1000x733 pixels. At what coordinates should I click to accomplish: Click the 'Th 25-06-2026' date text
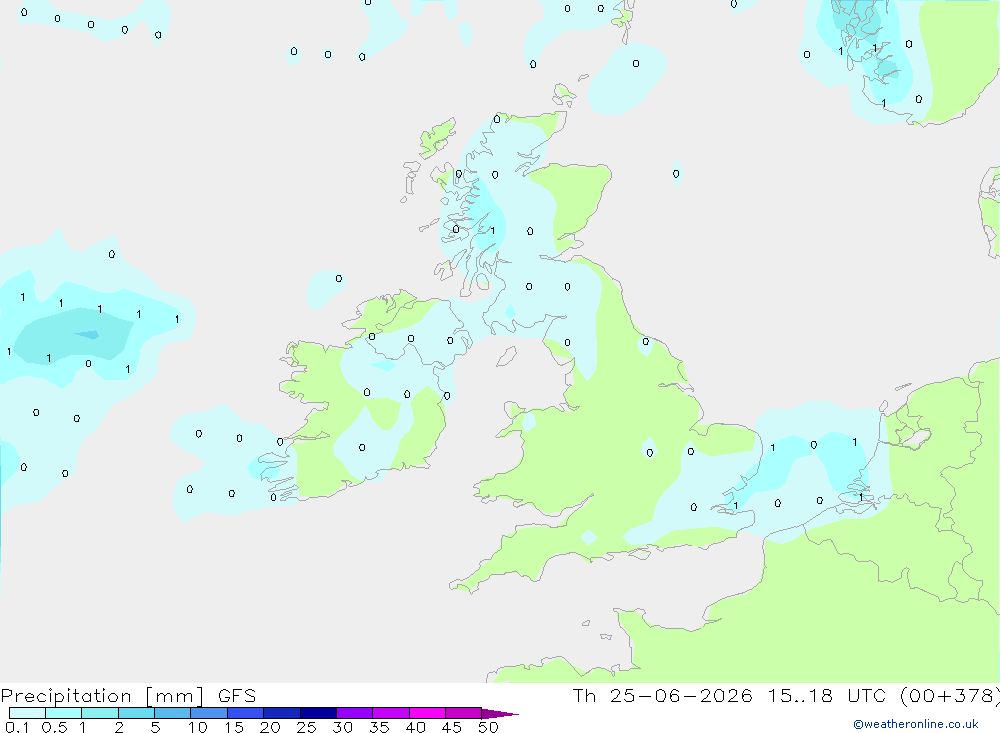pyautogui.click(x=662, y=696)
